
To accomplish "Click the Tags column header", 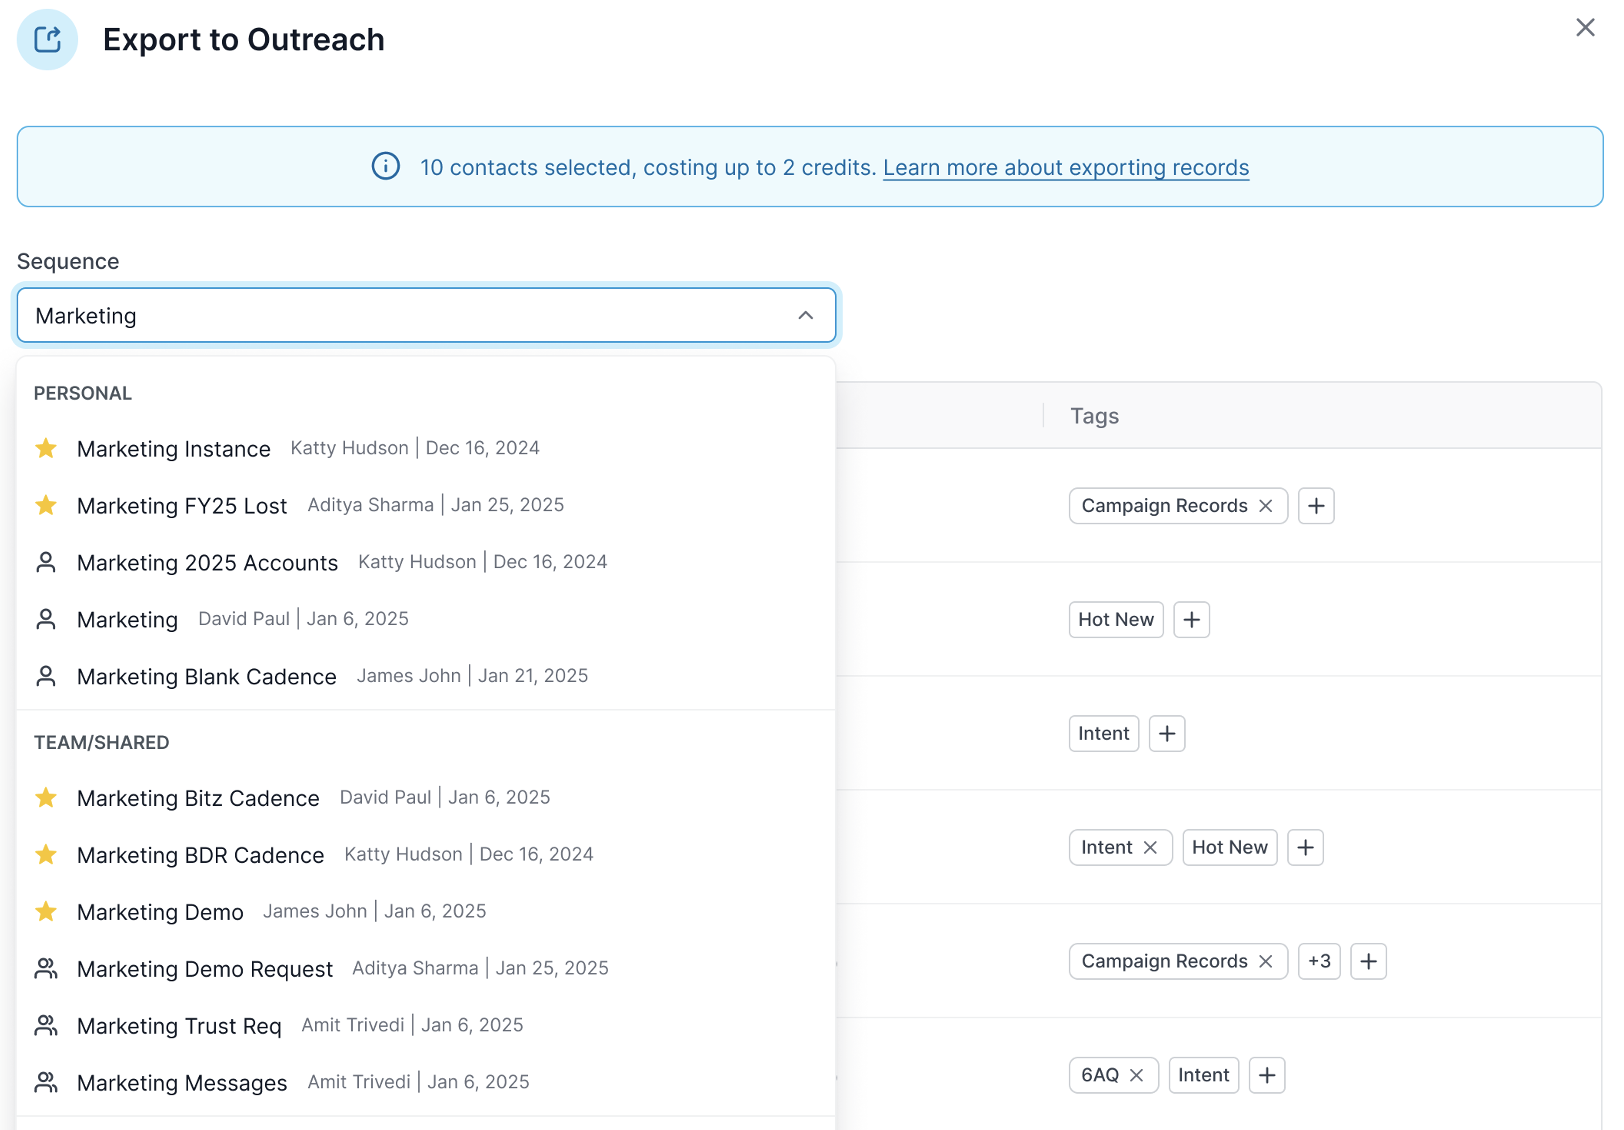I will [x=1094, y=416].
